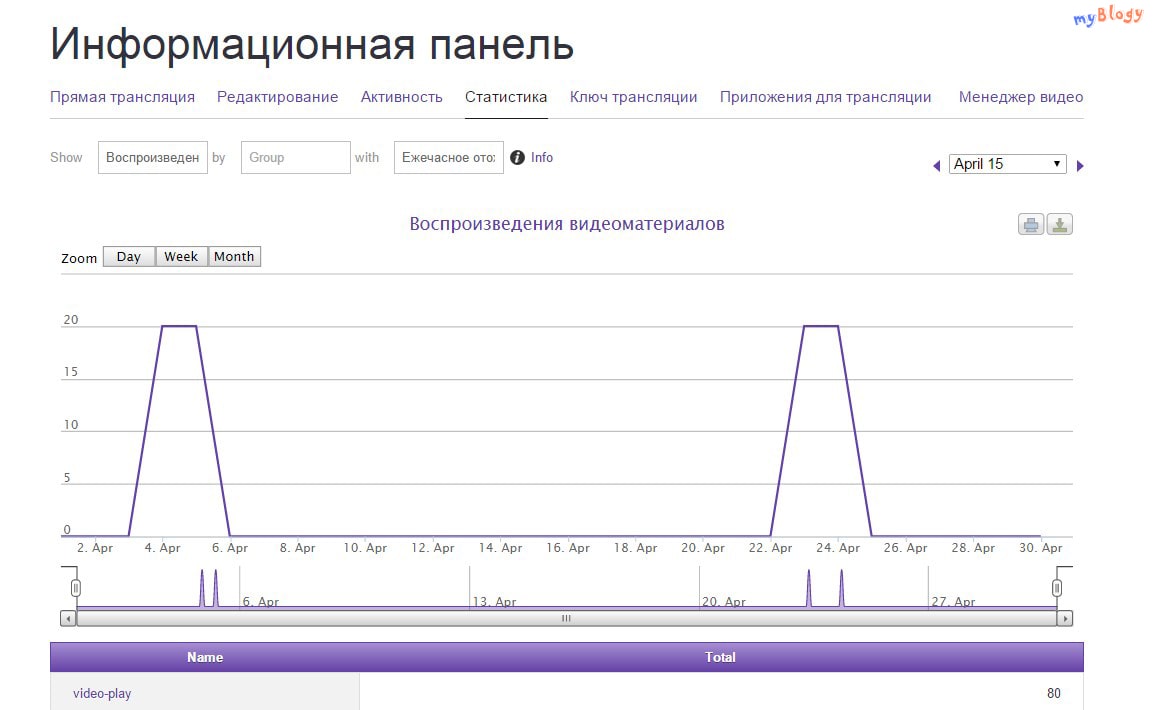
Task: Click the print chart icon
Action: 1031,225
